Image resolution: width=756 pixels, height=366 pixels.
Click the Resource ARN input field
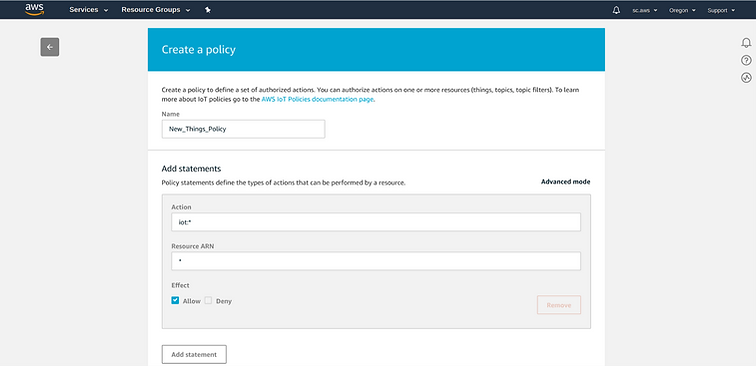click(x=376, y=261)
